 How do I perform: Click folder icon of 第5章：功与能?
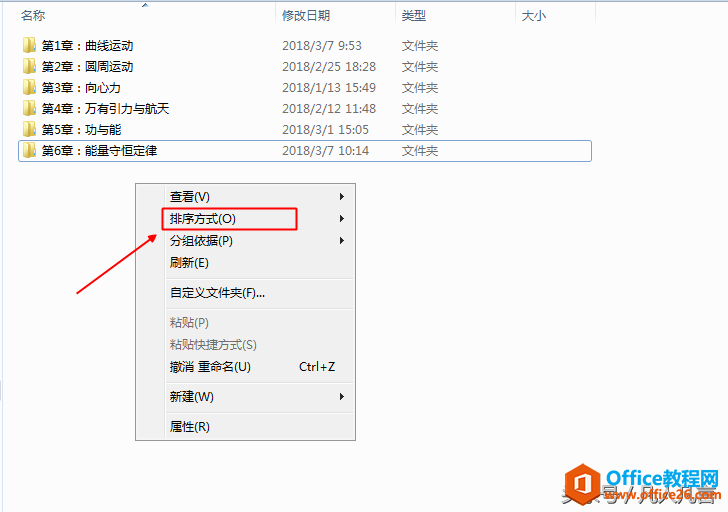click(x=29, y=129)
